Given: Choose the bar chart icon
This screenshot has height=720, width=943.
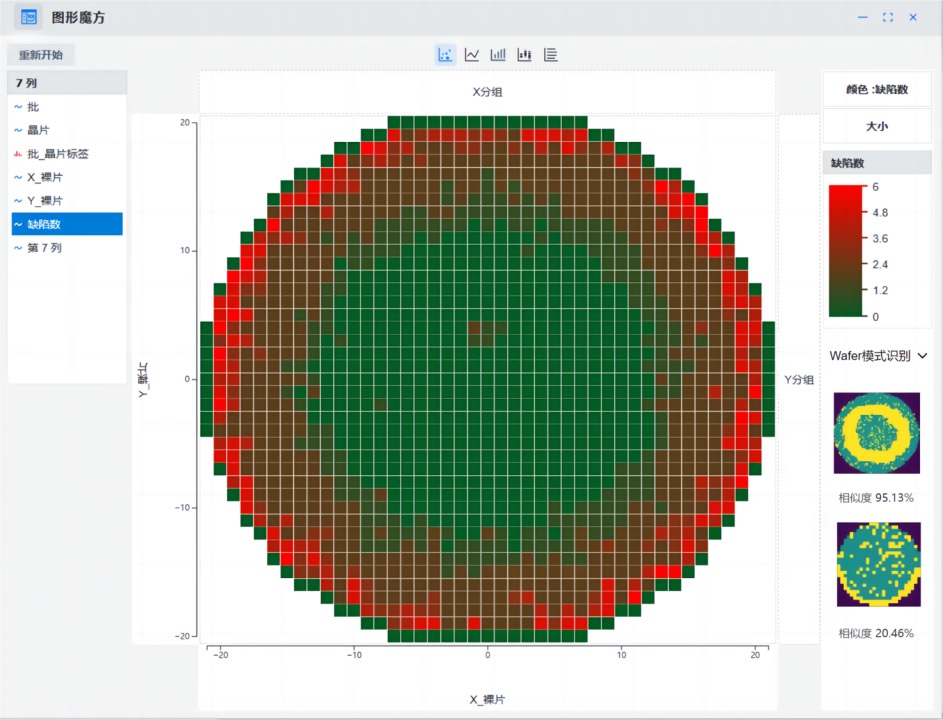Looking at the screenshot, I should click(498, 55).
